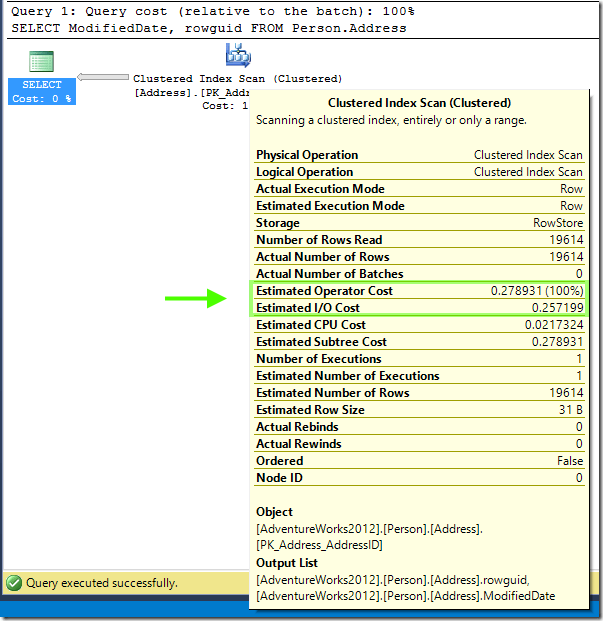Viewport: 603px width, 621px height.
Task: Click the Query executed successfully status message
Action: coord(101,583)
